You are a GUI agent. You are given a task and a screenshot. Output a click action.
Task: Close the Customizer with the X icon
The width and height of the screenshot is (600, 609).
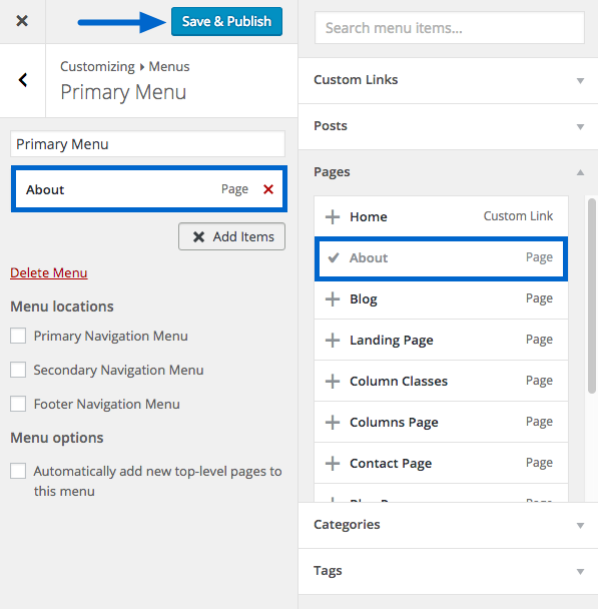tap(22, 21)
